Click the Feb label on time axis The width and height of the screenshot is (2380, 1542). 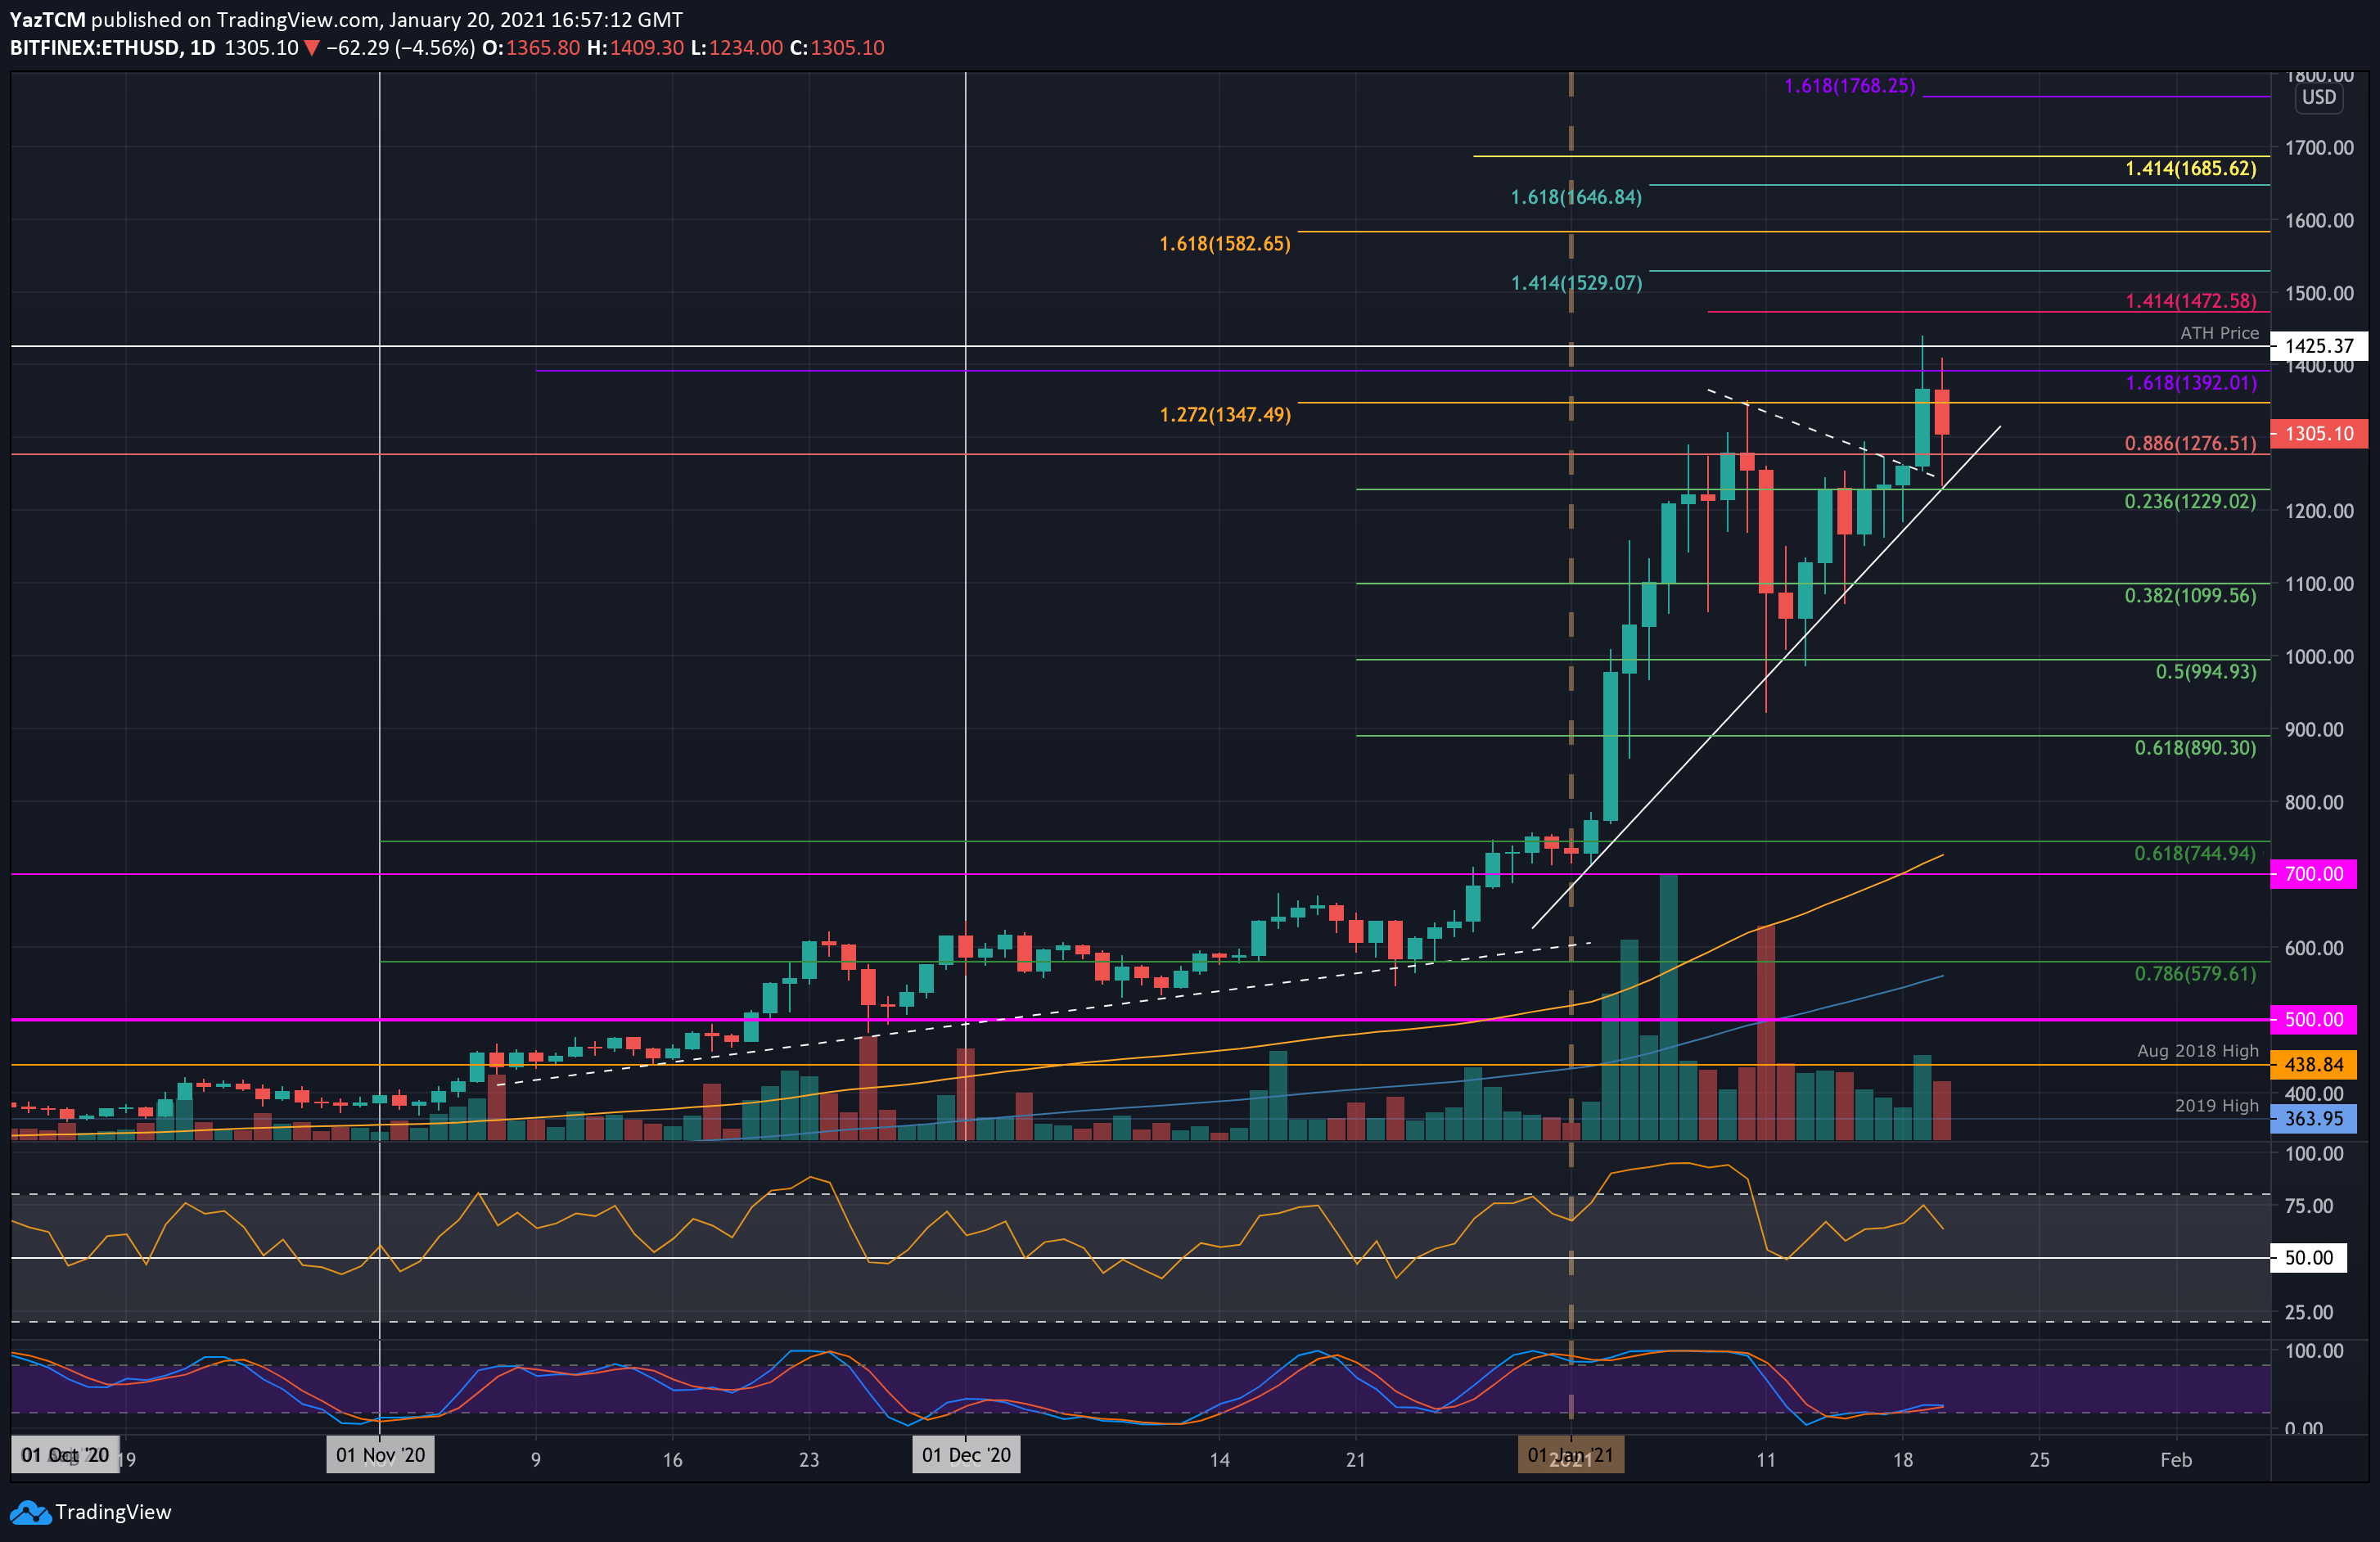2176,1460
